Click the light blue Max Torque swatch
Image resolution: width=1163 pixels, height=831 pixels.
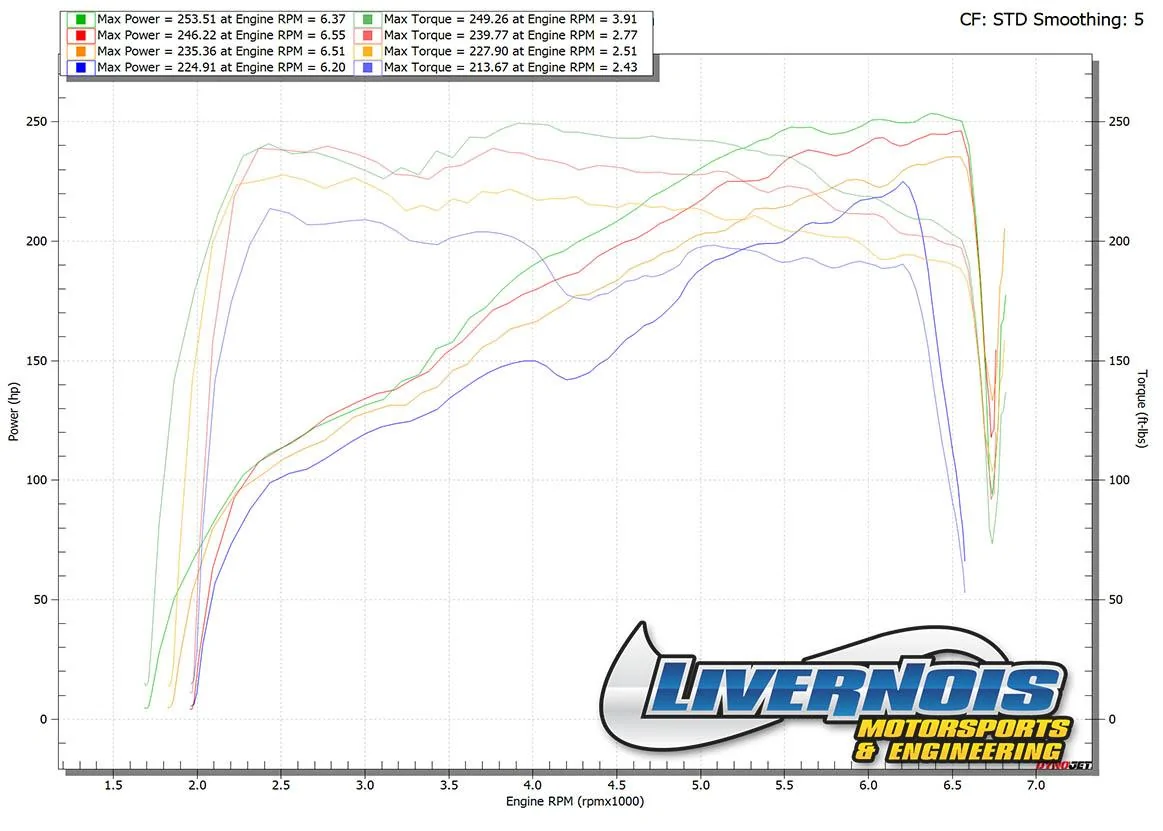tap(368, 68)
